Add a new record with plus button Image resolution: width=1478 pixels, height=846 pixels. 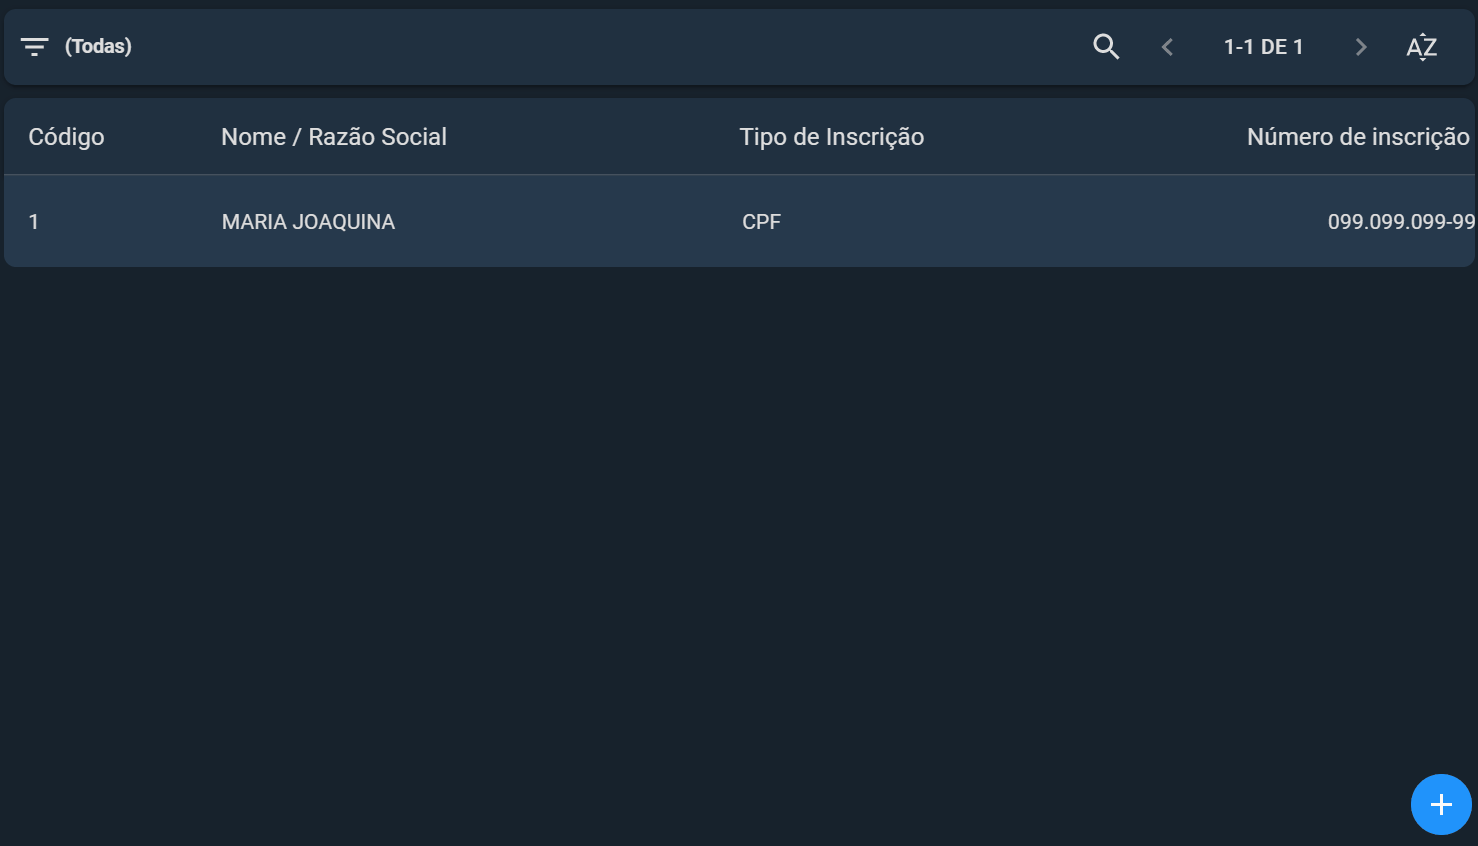point(1441,804)
